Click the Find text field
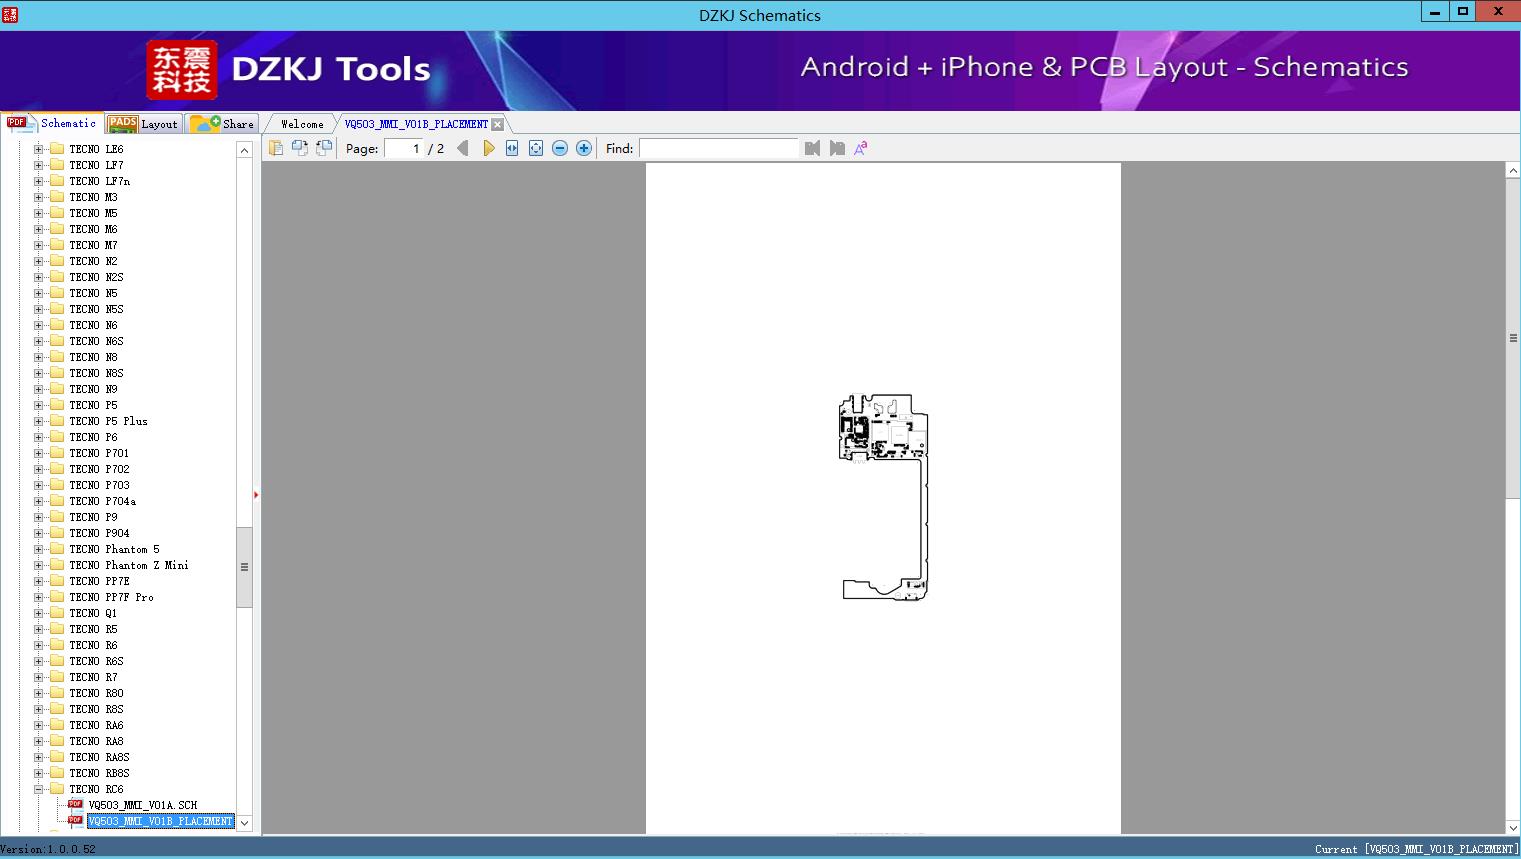 [x=719, y=148]
